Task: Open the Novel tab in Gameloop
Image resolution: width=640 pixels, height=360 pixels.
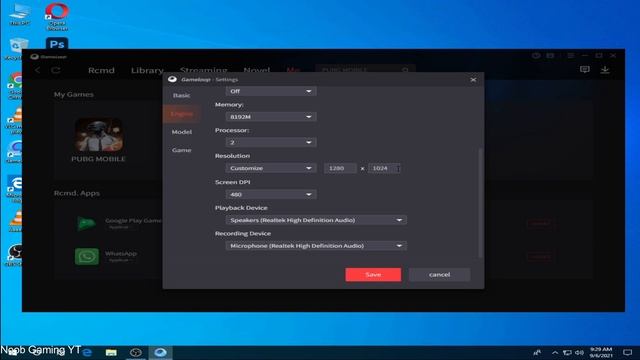Action: click(x=257, y=70)
